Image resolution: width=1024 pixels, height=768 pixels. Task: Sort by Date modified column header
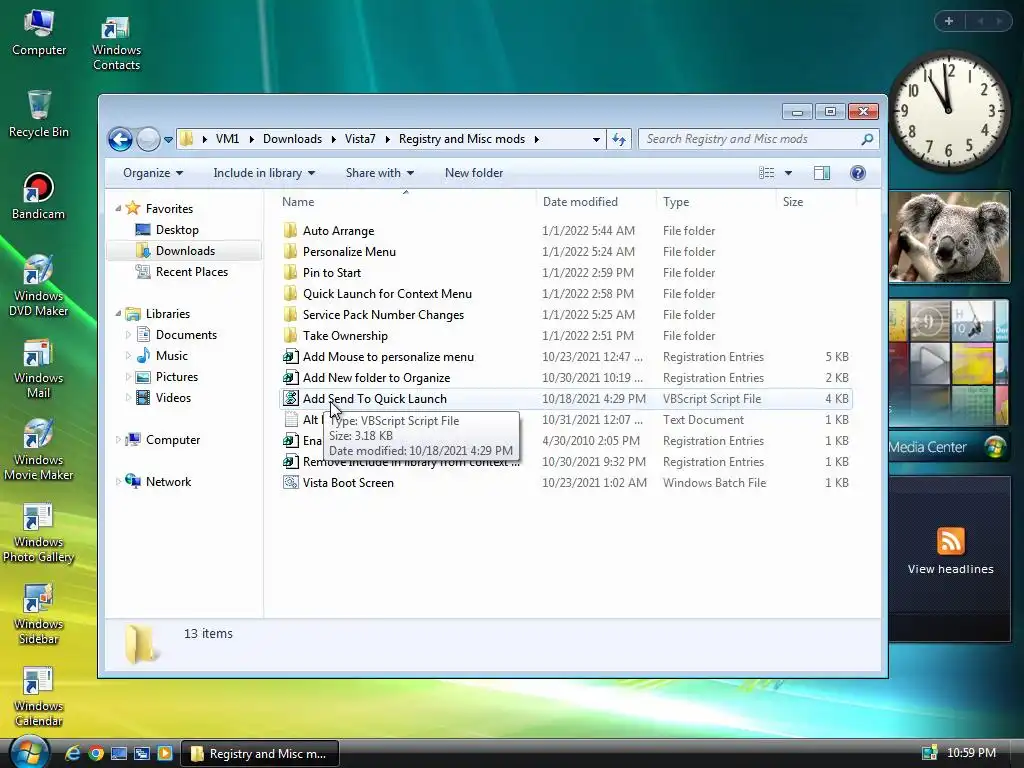(596, 202)
